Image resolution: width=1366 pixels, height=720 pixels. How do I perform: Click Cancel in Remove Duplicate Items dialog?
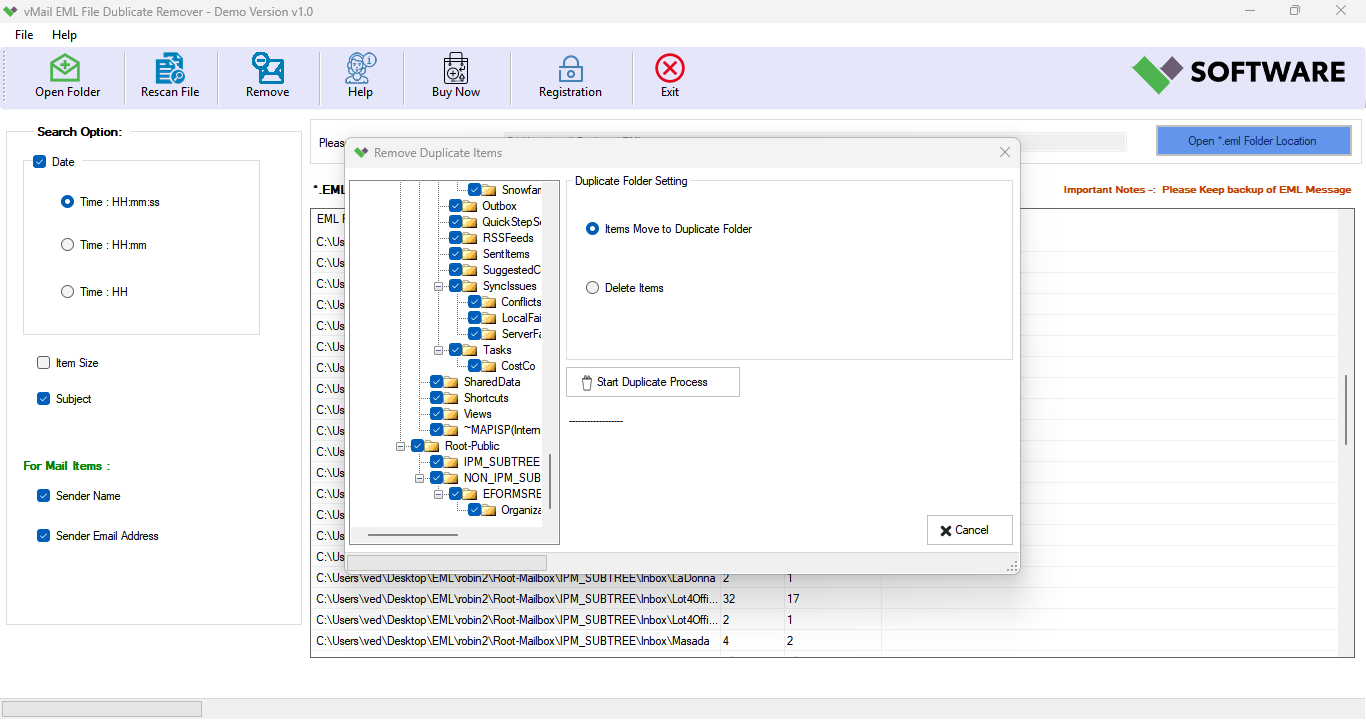point(970,530)
